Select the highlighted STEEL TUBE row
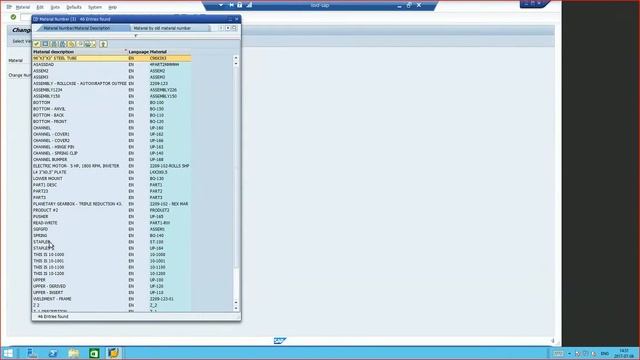The image size is (640, 360). tap(112, 58)
